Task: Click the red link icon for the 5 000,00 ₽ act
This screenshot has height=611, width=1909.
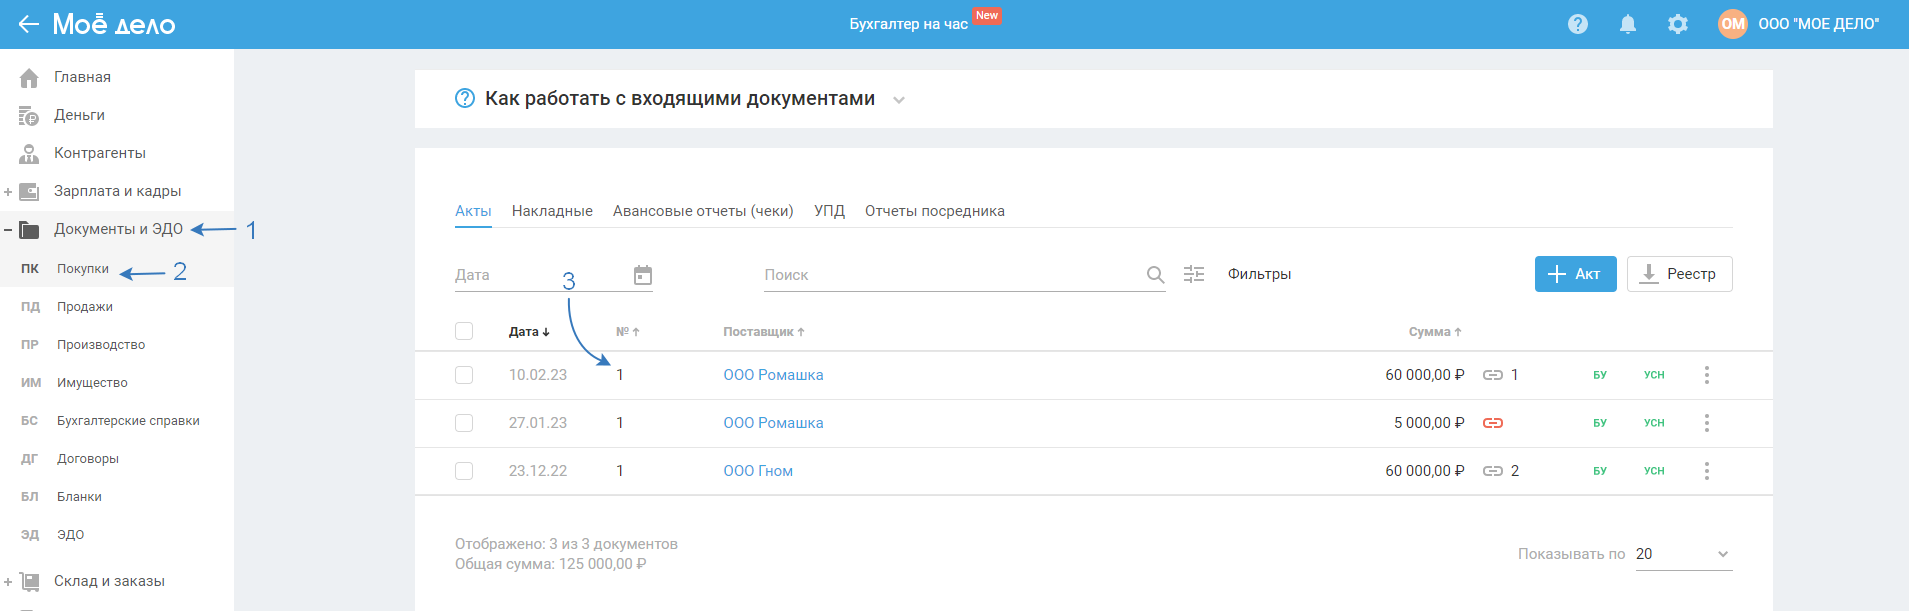Action: tap(1493, 423)
